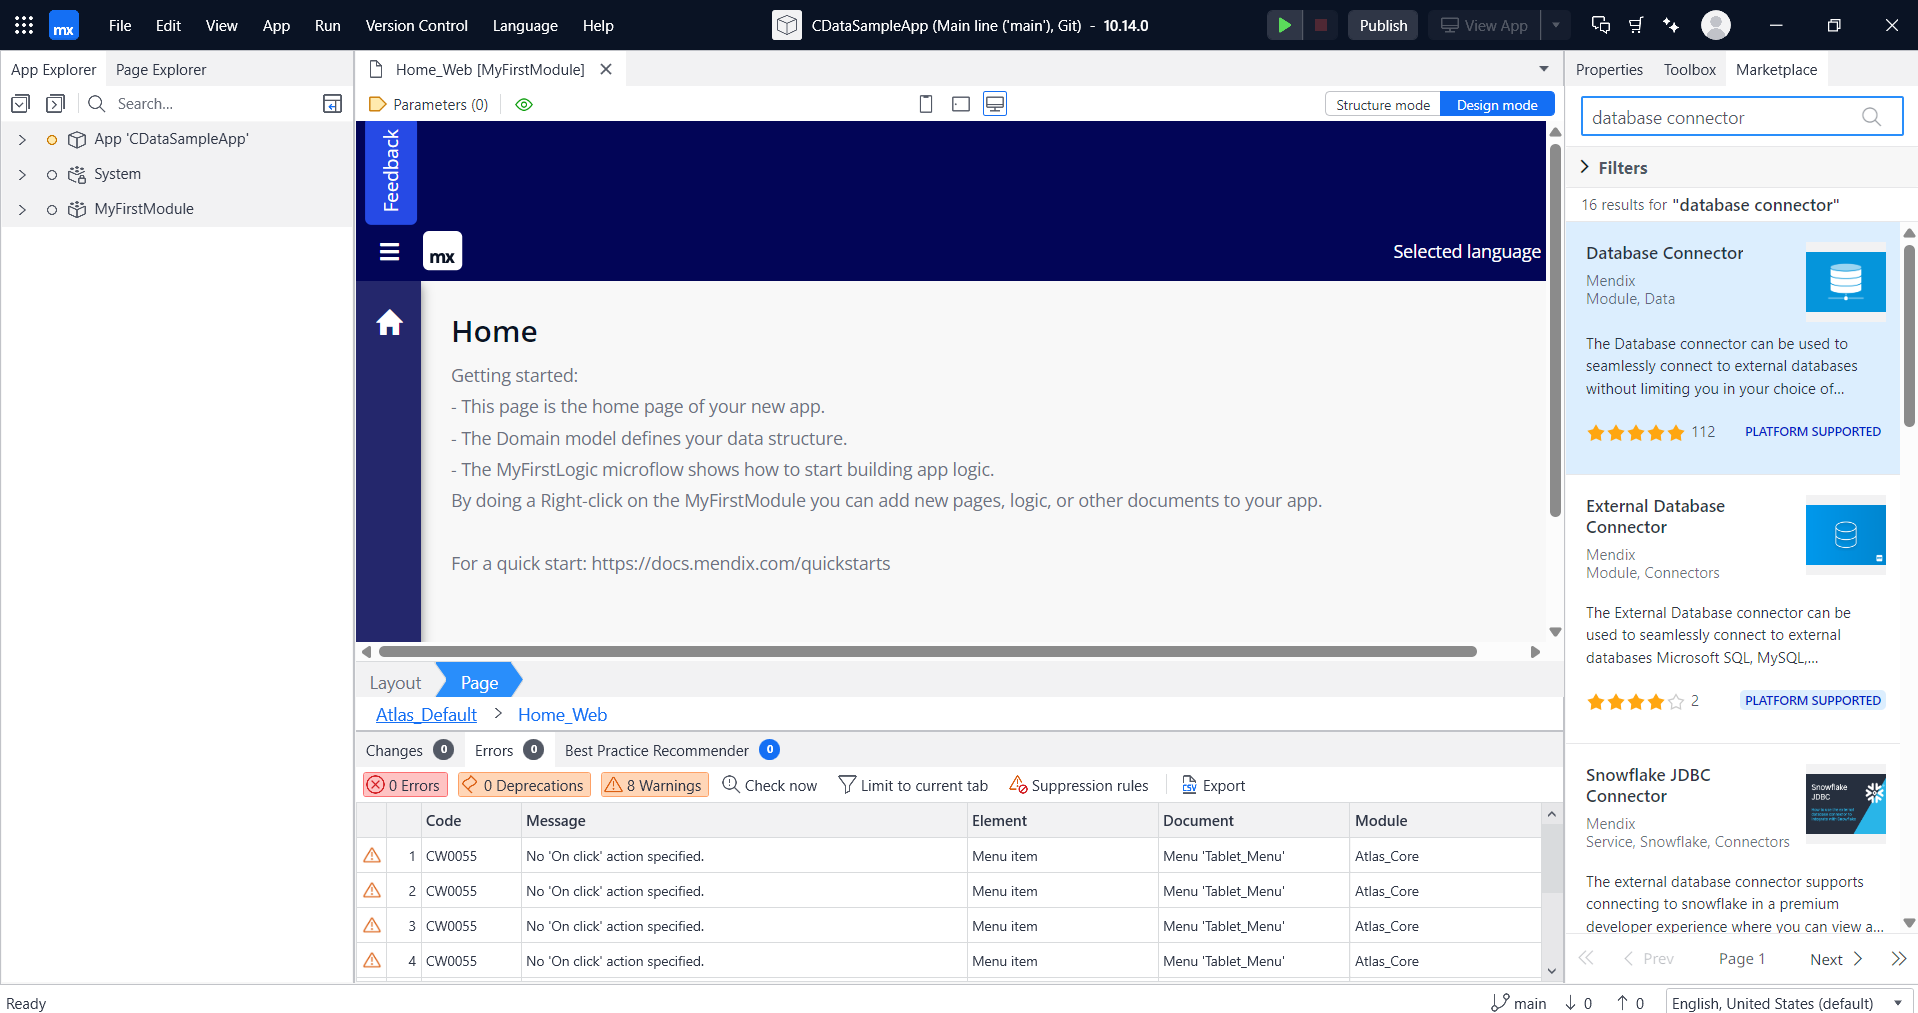The image size is (1918, 1013).
Task: Expand the MyFirstModule tree node
Action: click(x=22, y=209)
